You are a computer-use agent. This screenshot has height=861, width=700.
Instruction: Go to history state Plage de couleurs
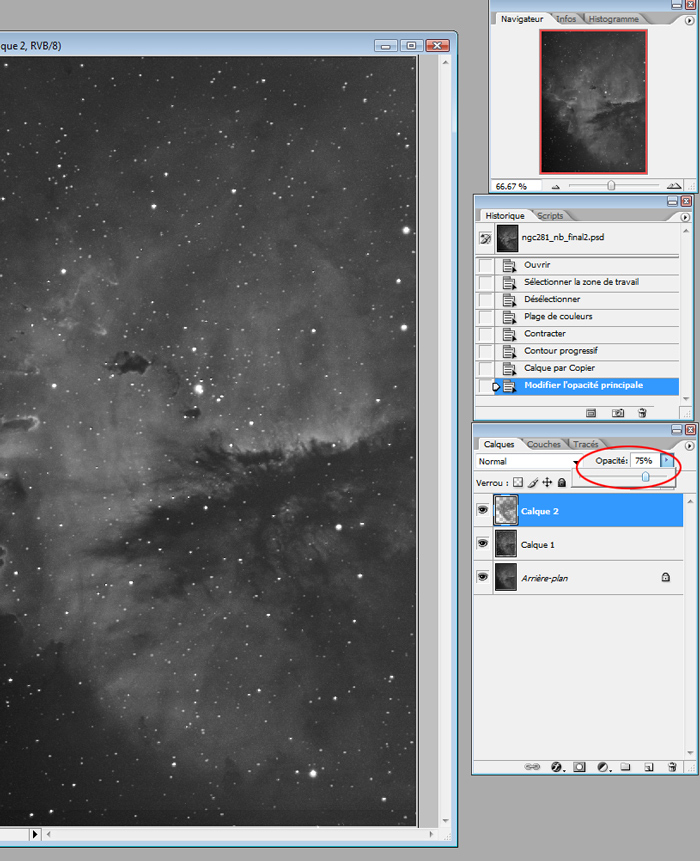pyautogui.click(x=587, y=317)
